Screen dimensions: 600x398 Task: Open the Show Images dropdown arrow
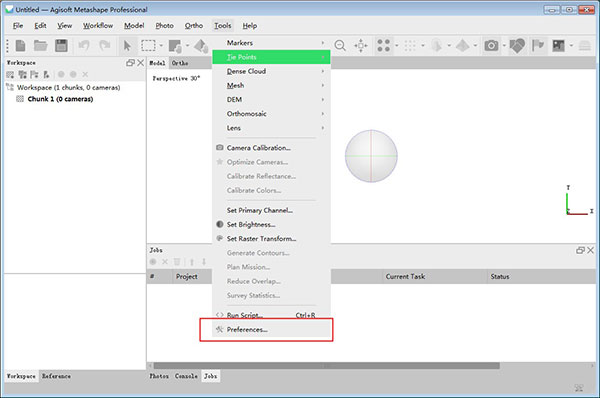tap(571, 46)
